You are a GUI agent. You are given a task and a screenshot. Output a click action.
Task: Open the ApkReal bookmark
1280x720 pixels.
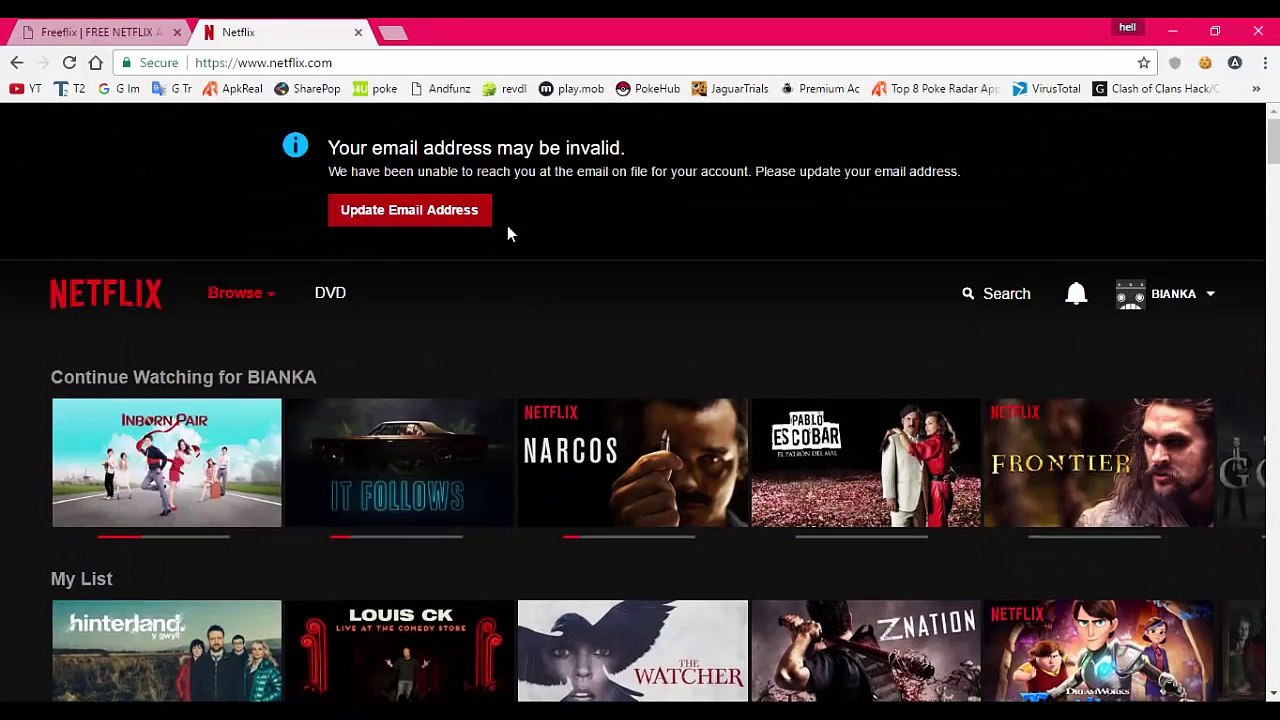click(232, 89)
